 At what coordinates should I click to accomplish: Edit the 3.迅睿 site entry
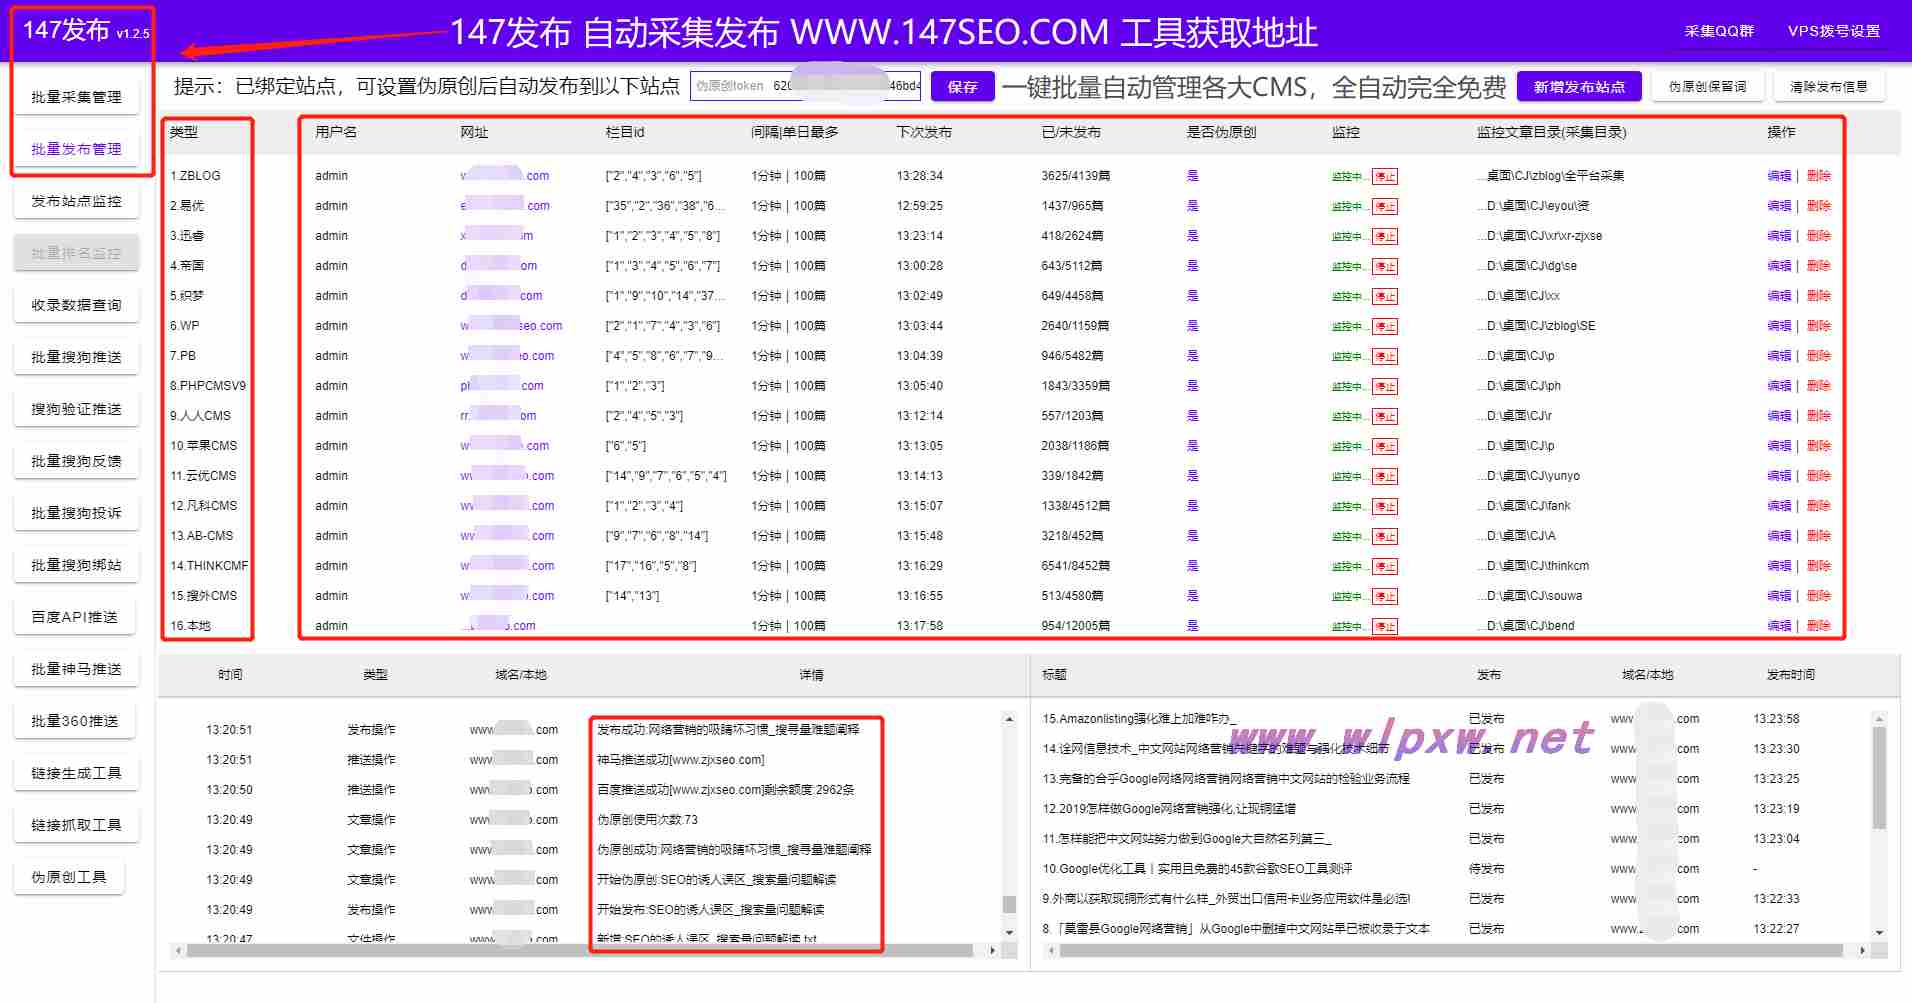click(1779, 236)
